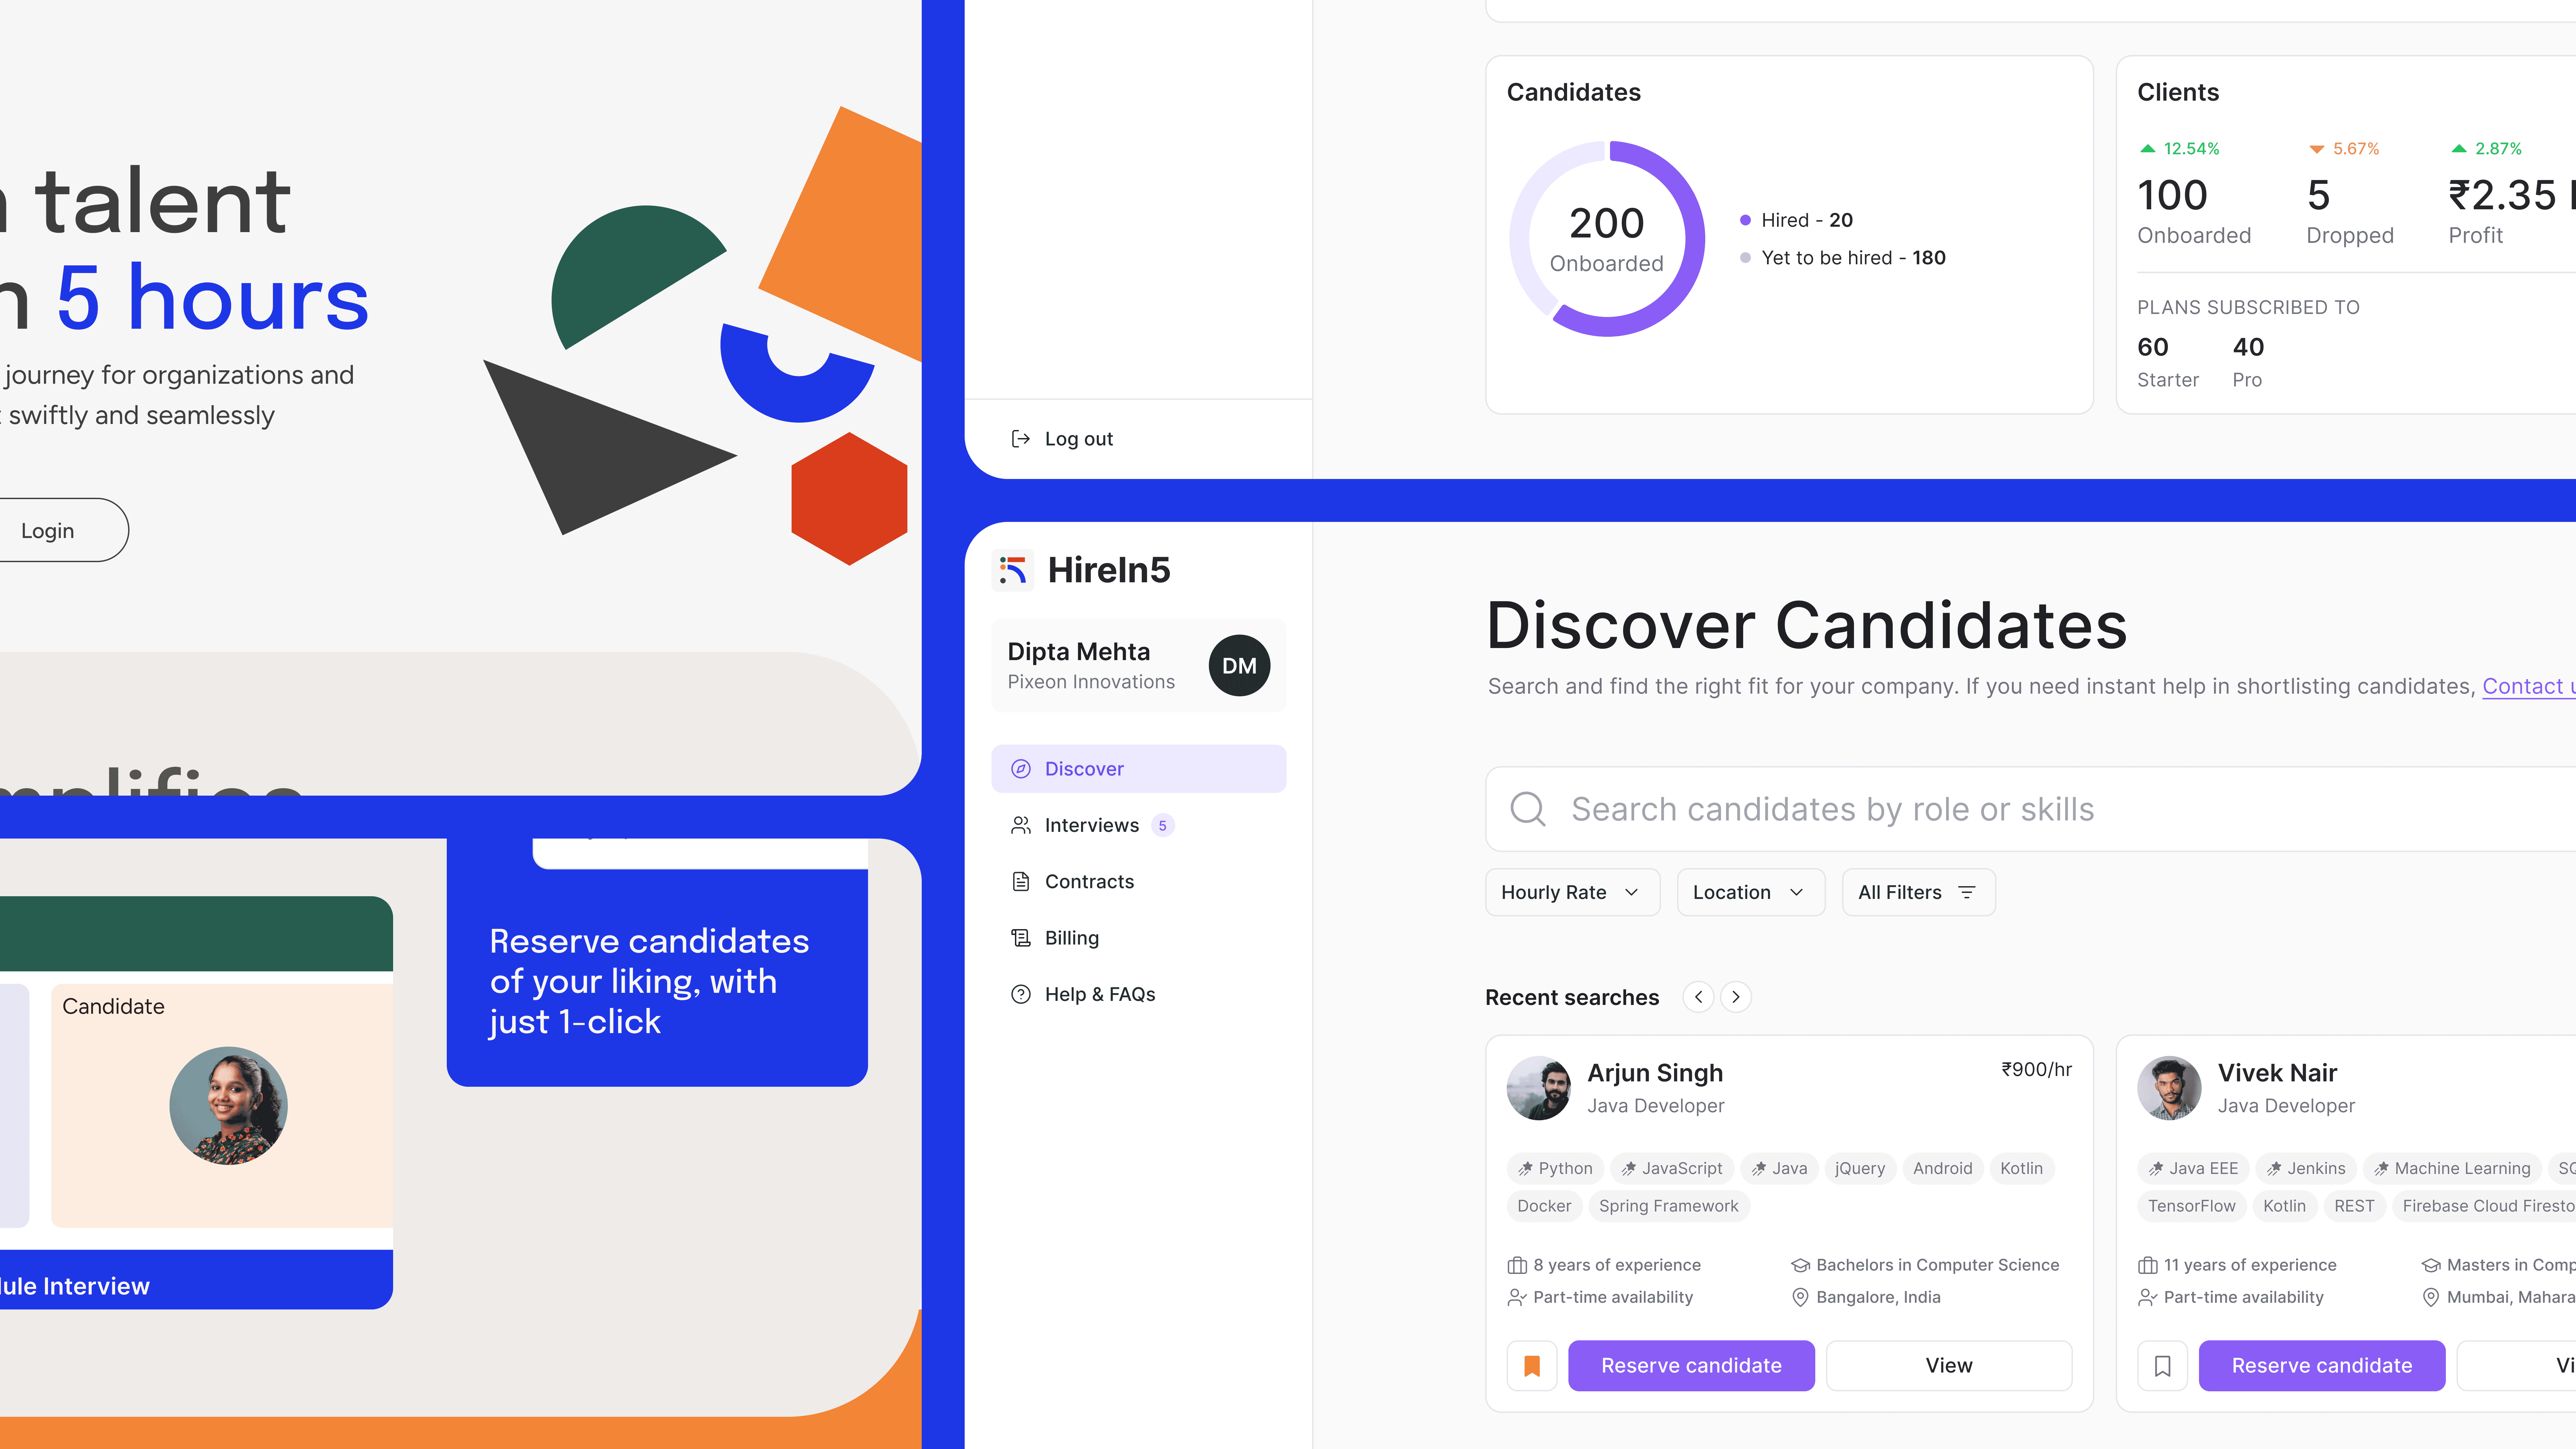Show next recent searches
Viewport: 2576px width, 1449px height.
[1736, 997]
